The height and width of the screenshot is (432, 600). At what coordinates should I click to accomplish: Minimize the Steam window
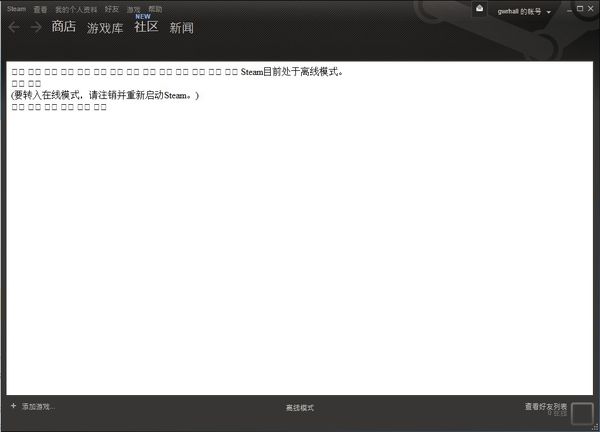(569, 10)
